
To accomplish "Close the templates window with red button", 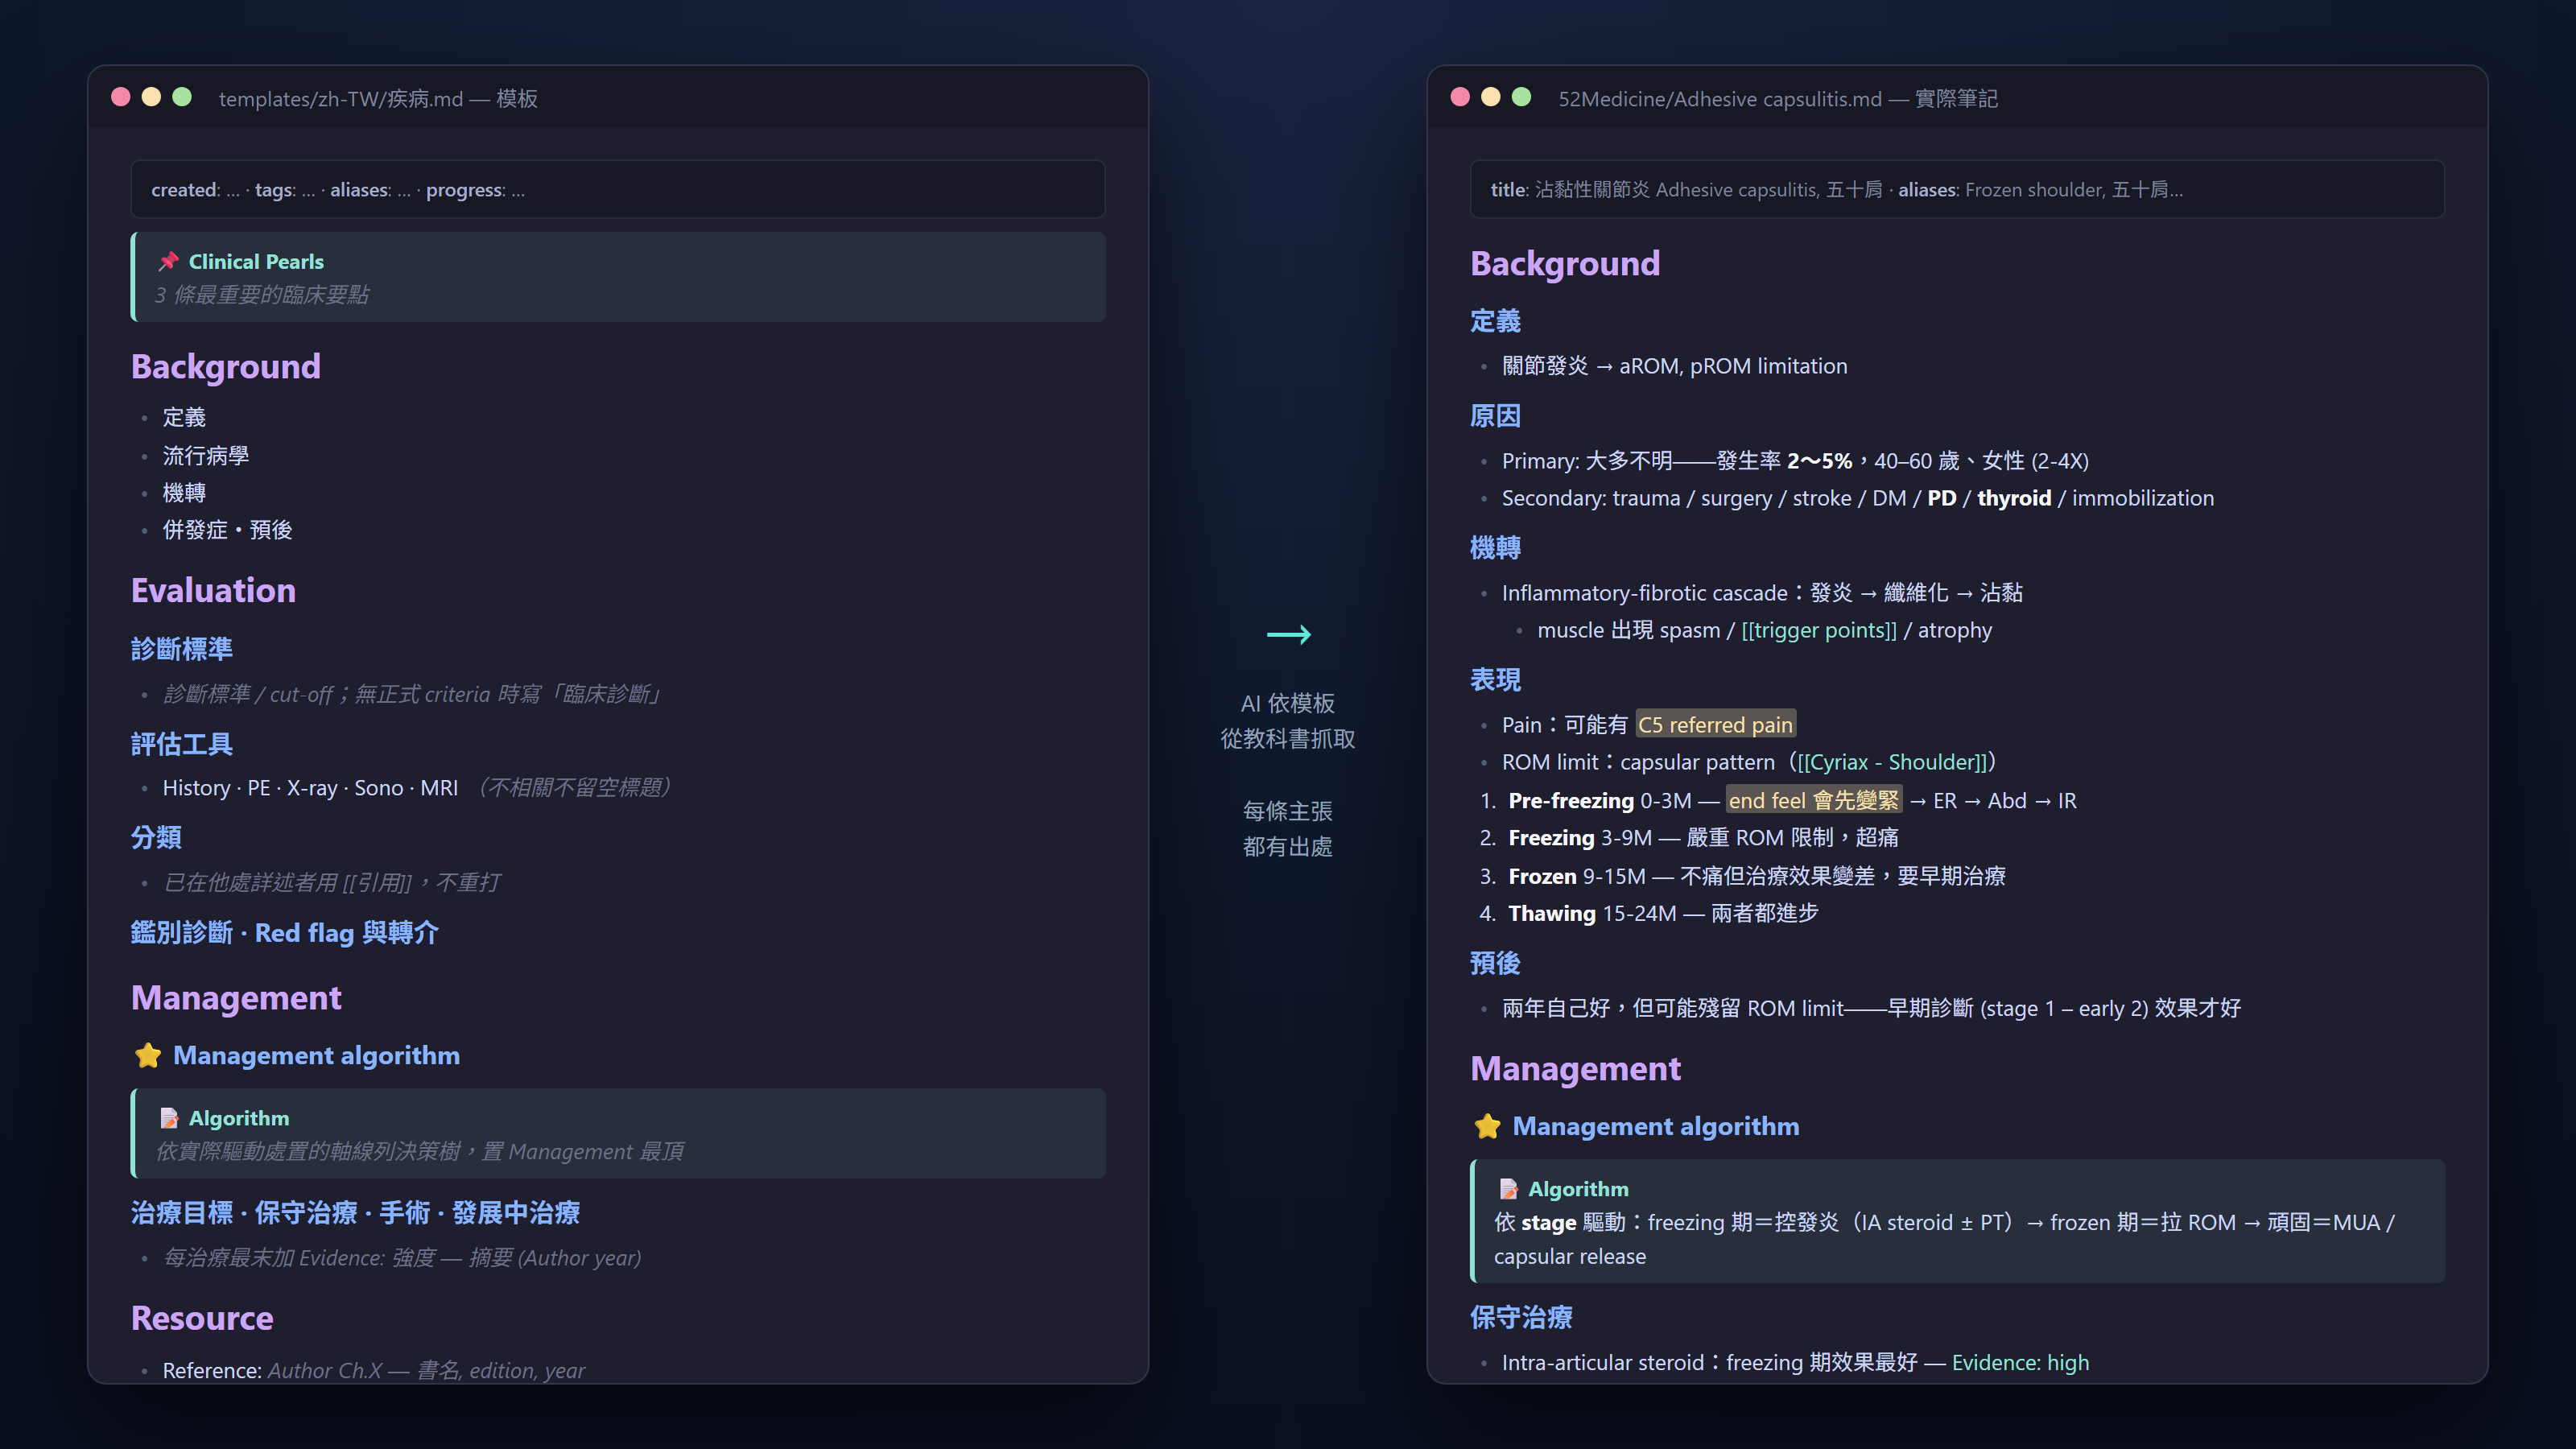I will pos(121,97).
